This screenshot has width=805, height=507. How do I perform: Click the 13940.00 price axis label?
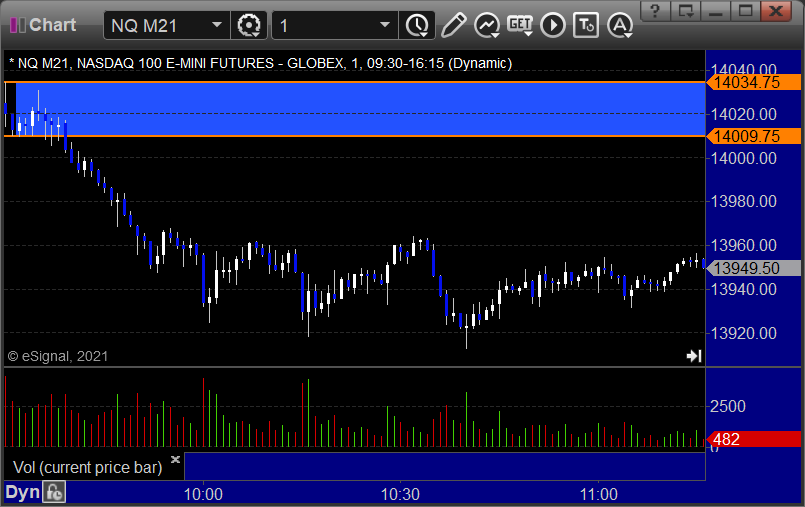coord(743,289)
